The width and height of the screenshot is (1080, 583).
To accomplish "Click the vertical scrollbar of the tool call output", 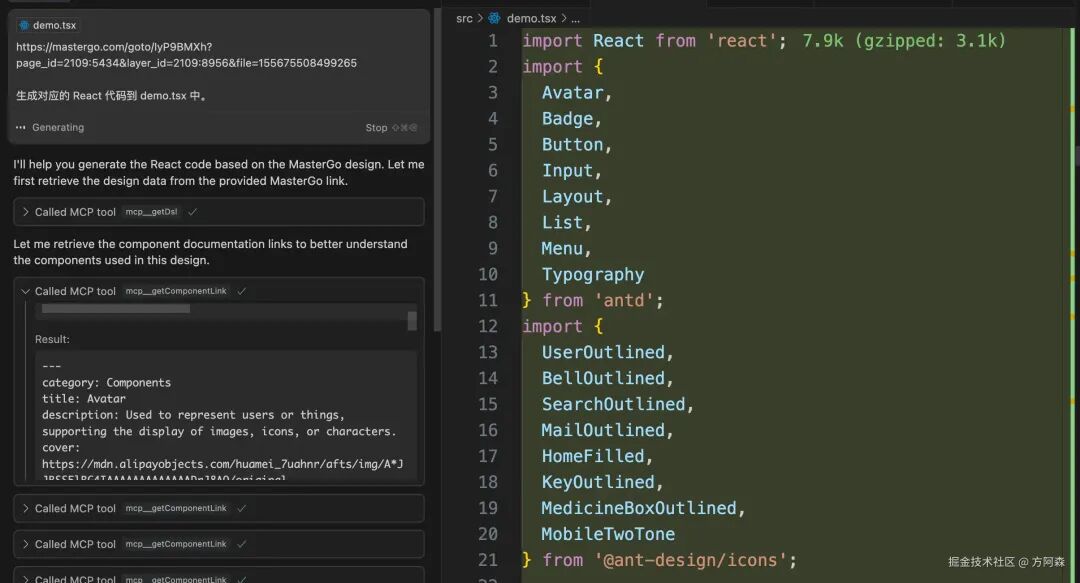I will click(x=412, y=320).
